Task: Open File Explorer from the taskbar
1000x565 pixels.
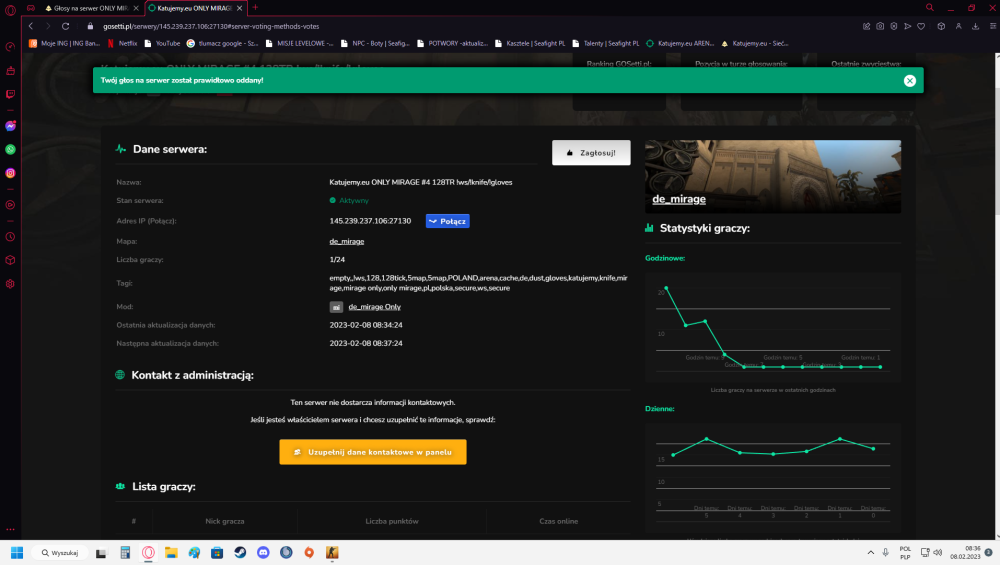Action: pos(171,552)
